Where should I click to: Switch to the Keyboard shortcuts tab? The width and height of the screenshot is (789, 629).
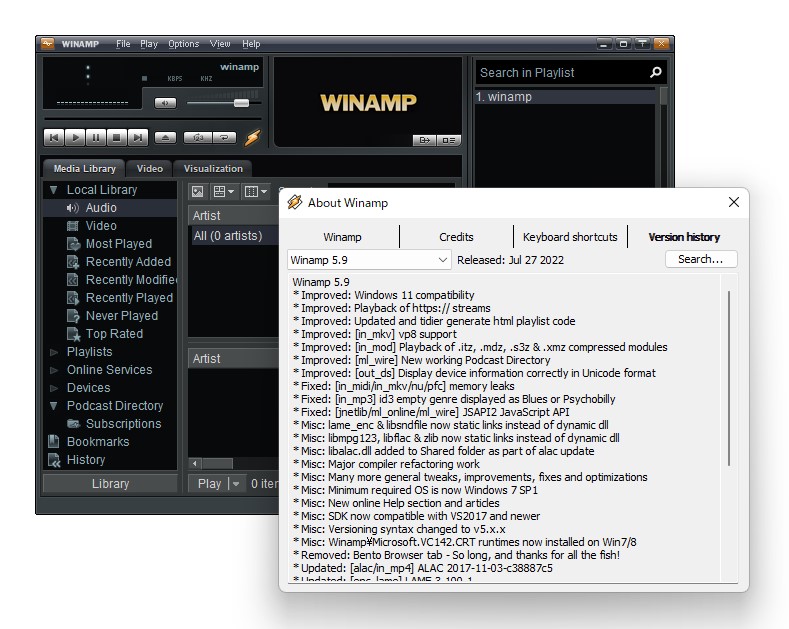[x=570, y=237]
